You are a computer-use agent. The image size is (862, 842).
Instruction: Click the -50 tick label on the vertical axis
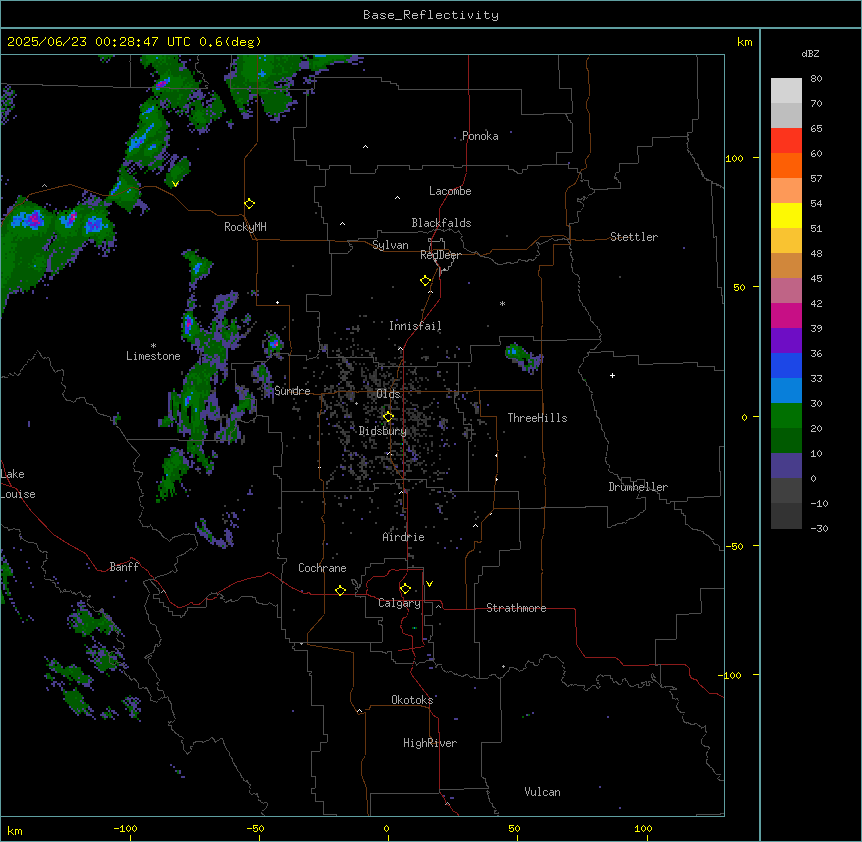(x=734, y=546)
